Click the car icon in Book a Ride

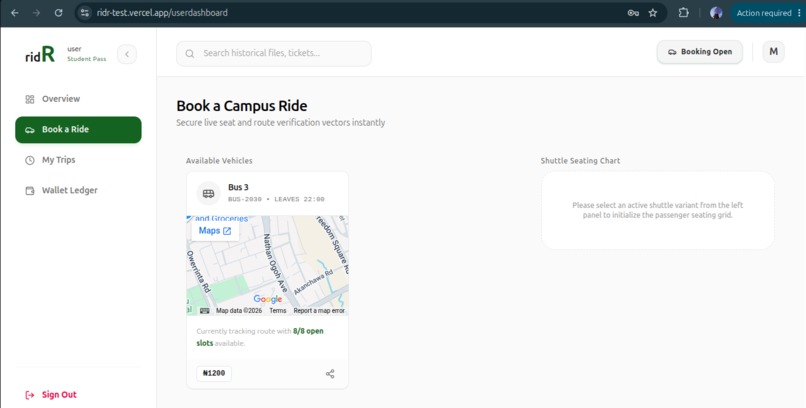(x=30, y=130)
